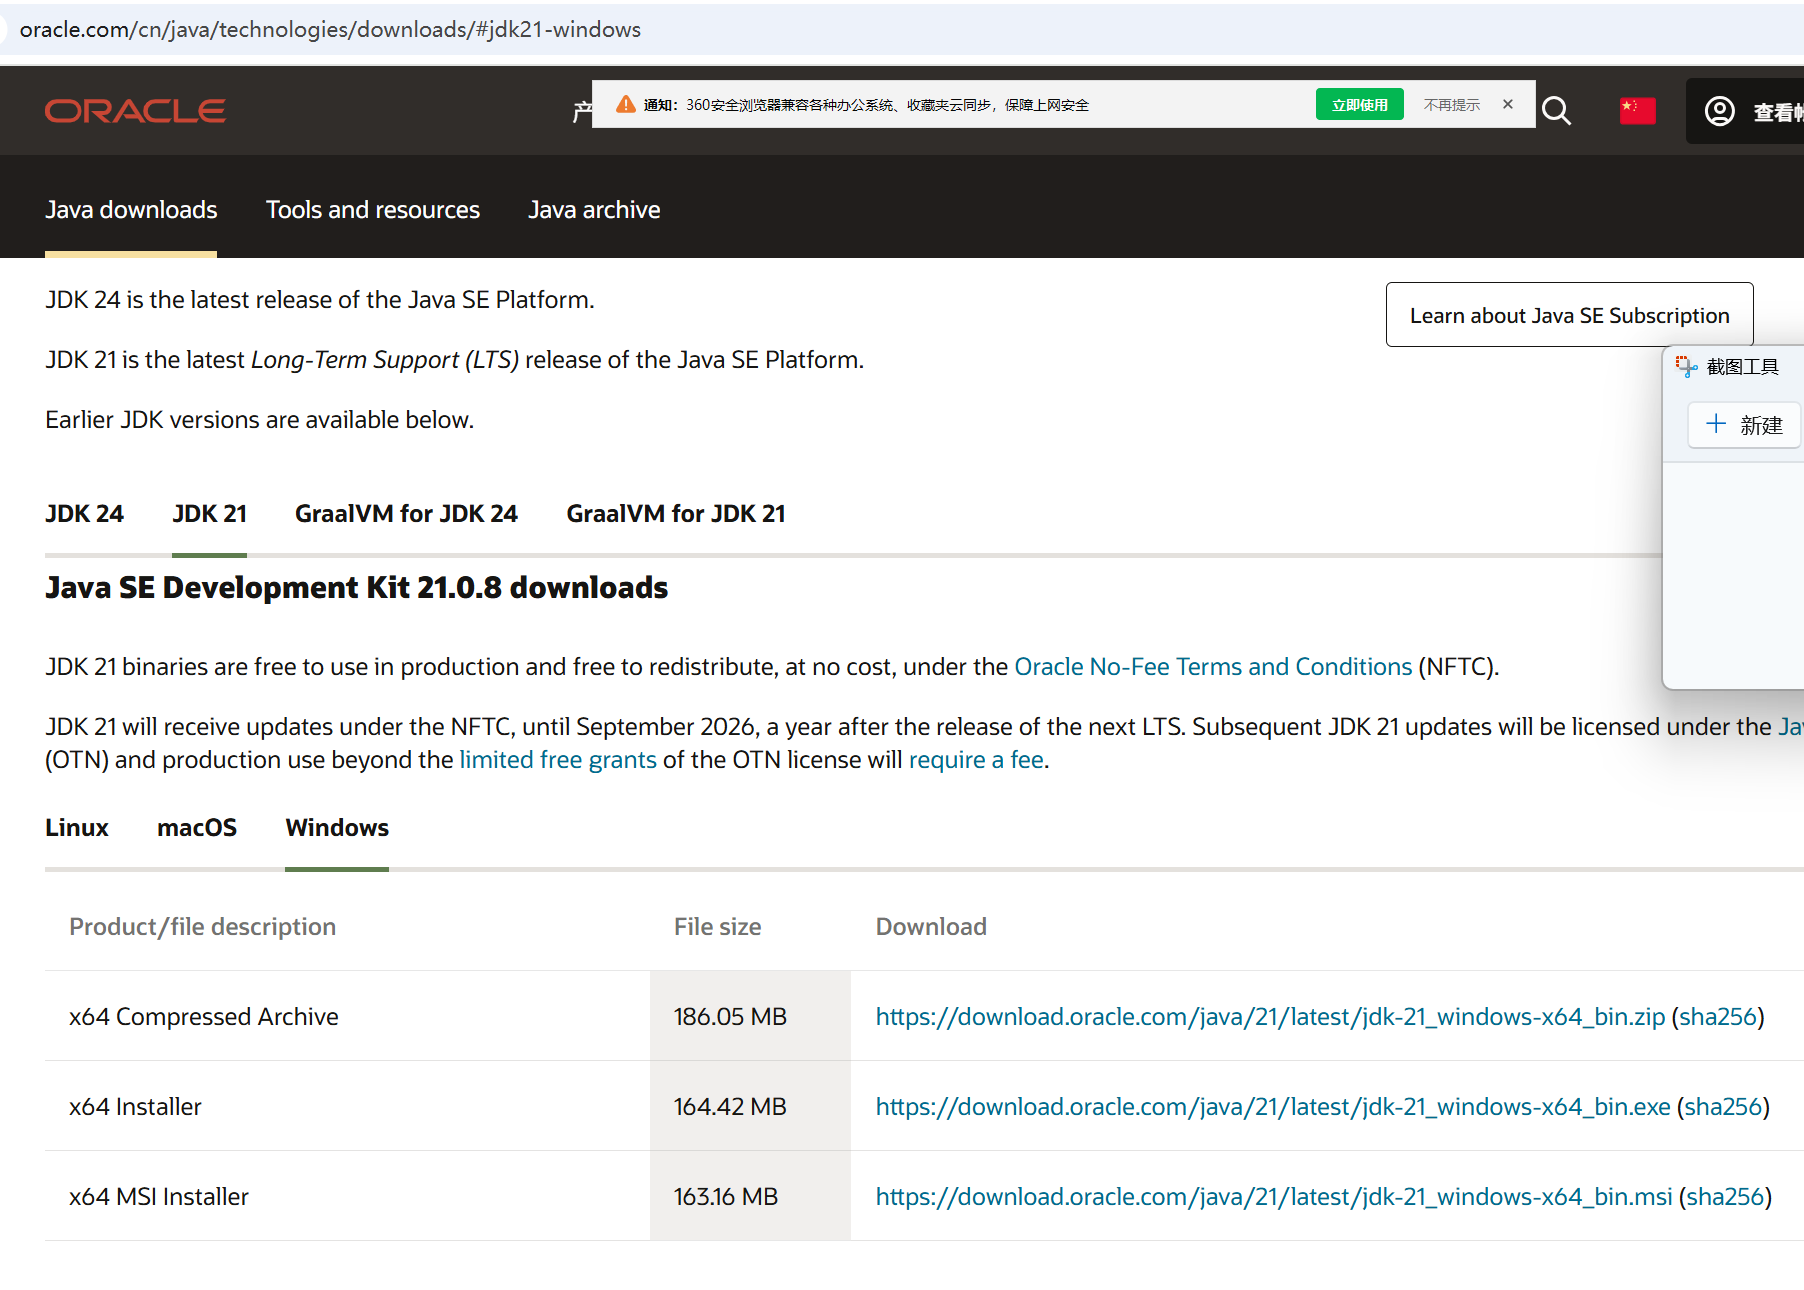
Task: Click the 164.42 MB file size
Action: 730,1107
